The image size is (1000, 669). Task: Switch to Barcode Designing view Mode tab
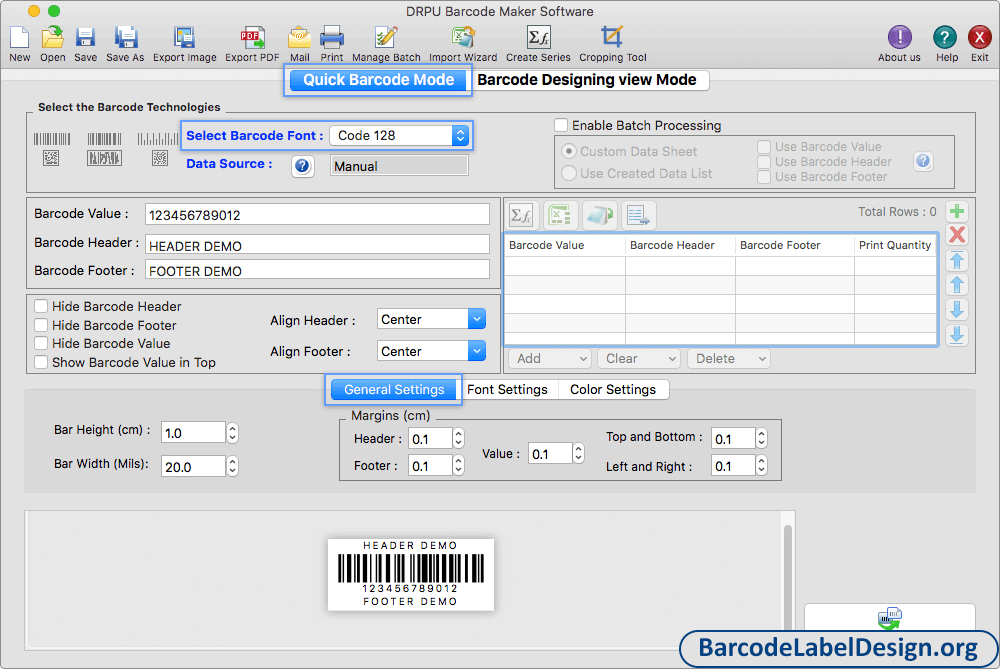click(587, 80)
